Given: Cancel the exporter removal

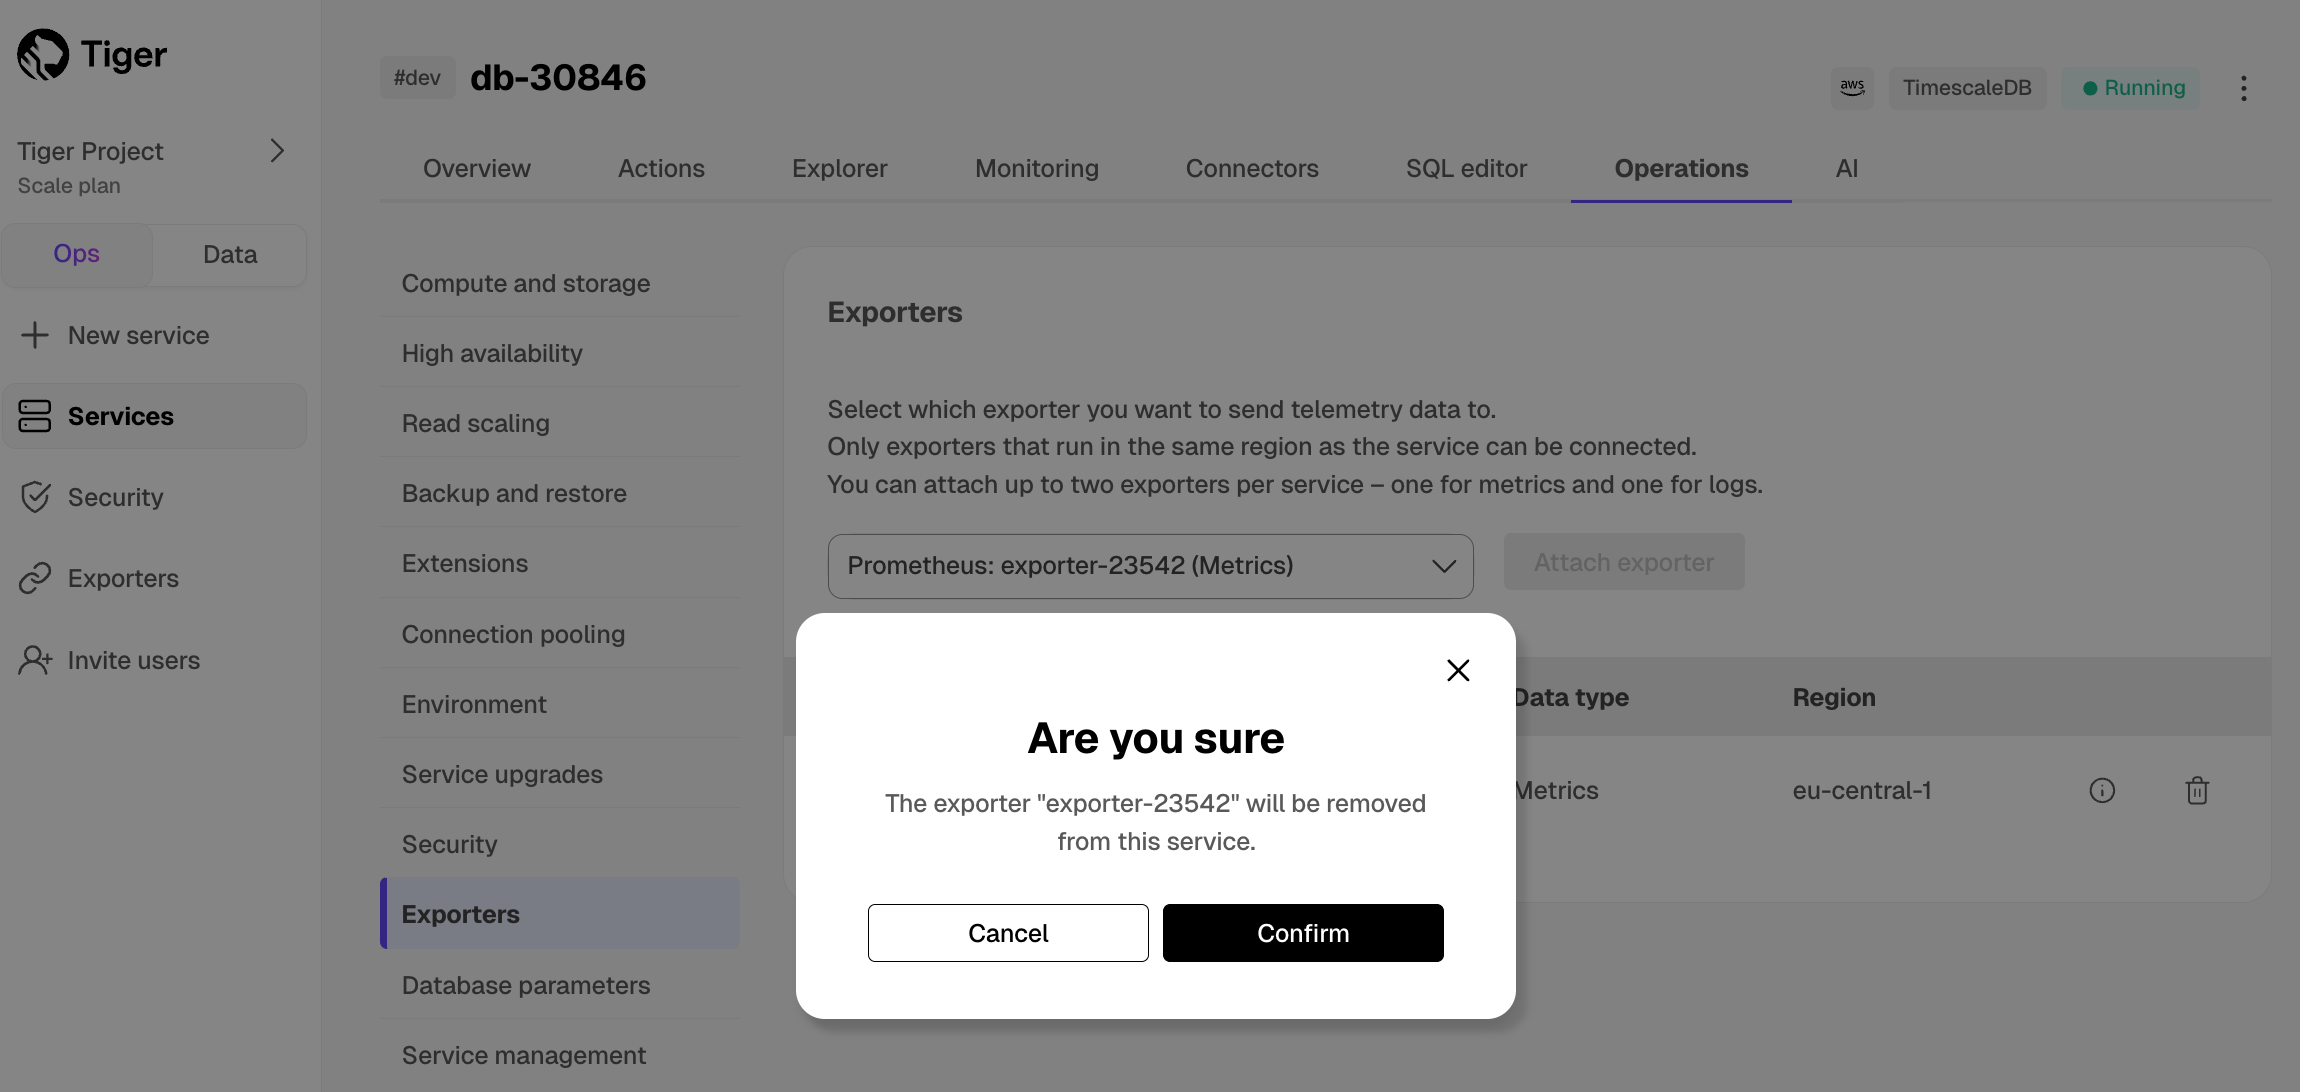Looking at the screenshot, I should click(1007, 933).
